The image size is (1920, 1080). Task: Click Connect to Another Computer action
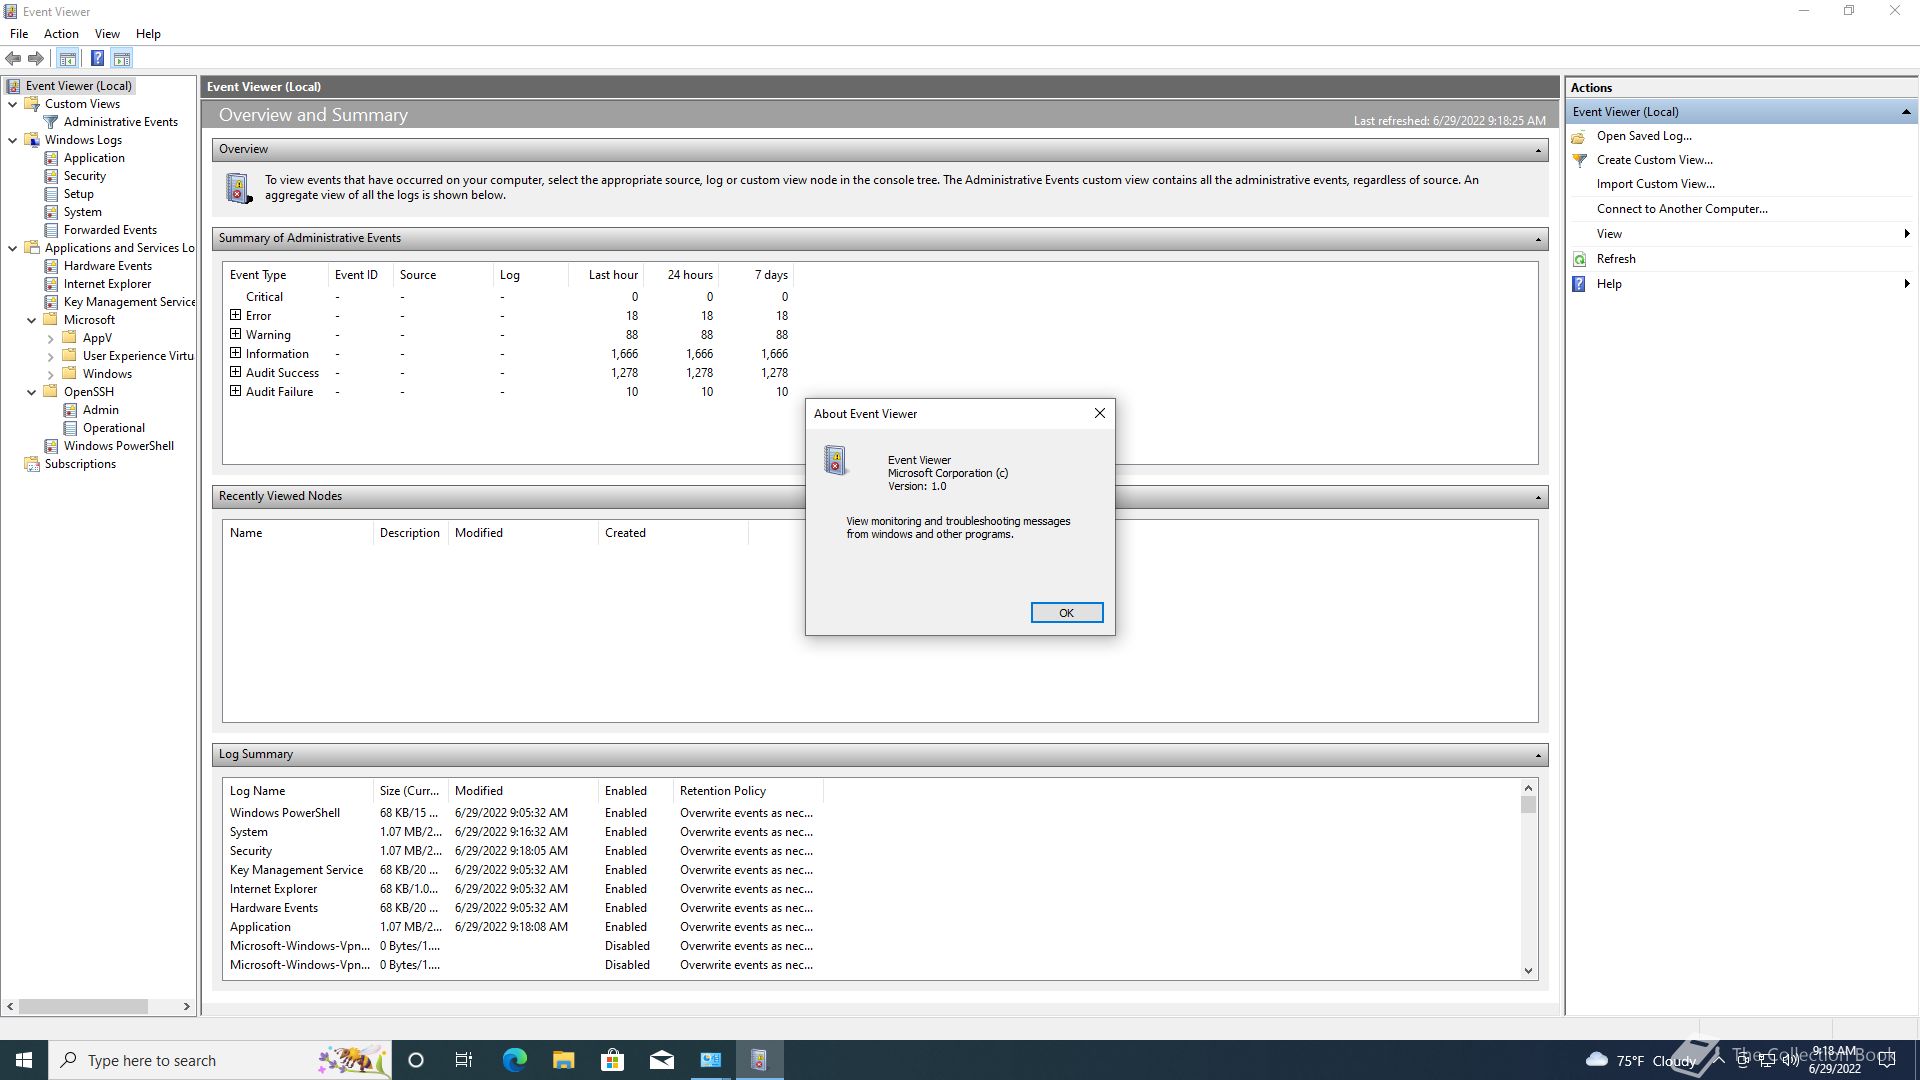pyautogui.click(x=1681, y=209)
